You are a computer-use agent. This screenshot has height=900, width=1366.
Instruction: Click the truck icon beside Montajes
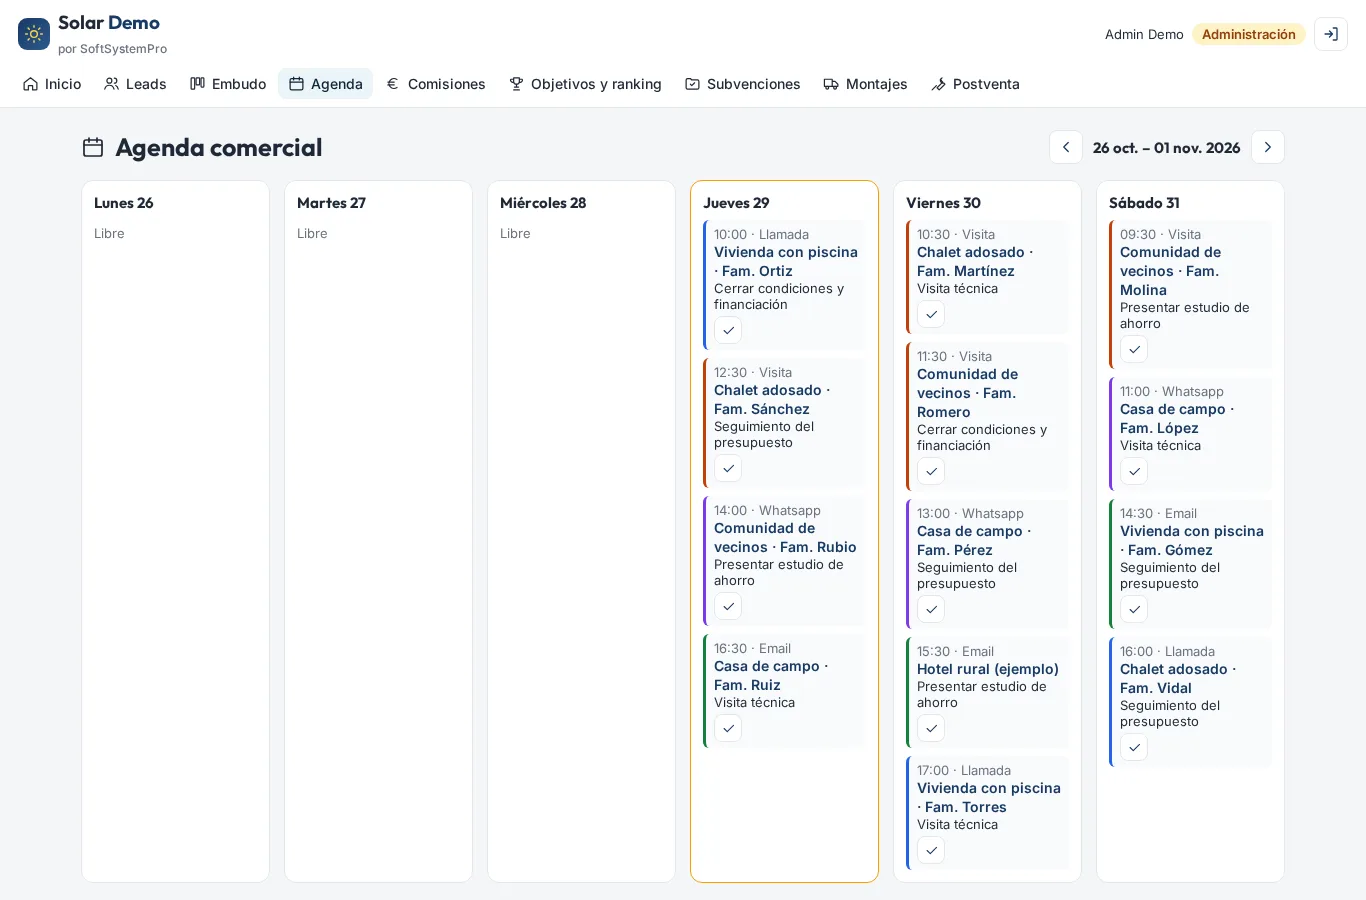[x=831, y=84]
